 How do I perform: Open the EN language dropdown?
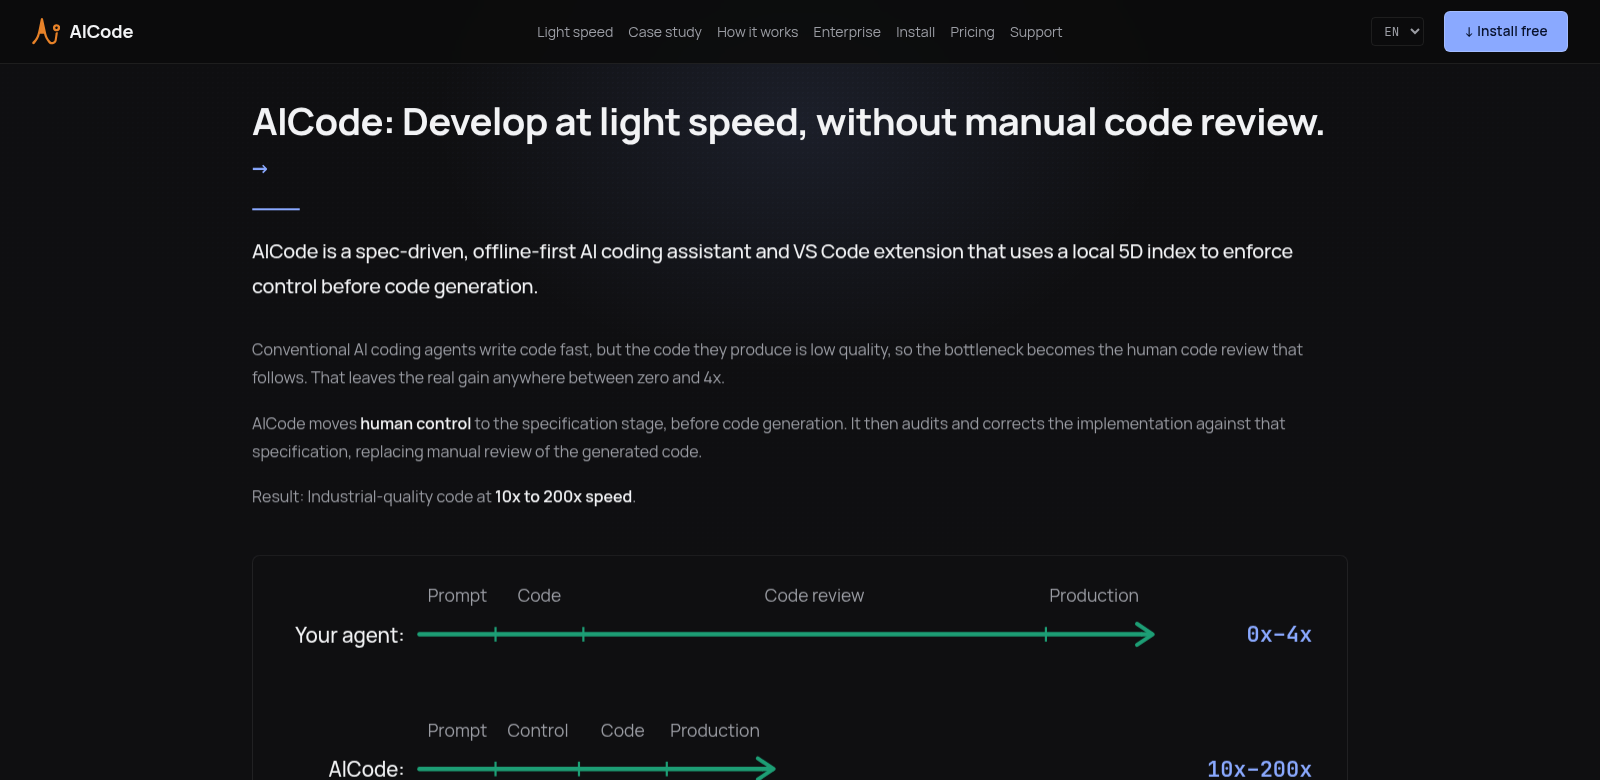point(1397,32)
